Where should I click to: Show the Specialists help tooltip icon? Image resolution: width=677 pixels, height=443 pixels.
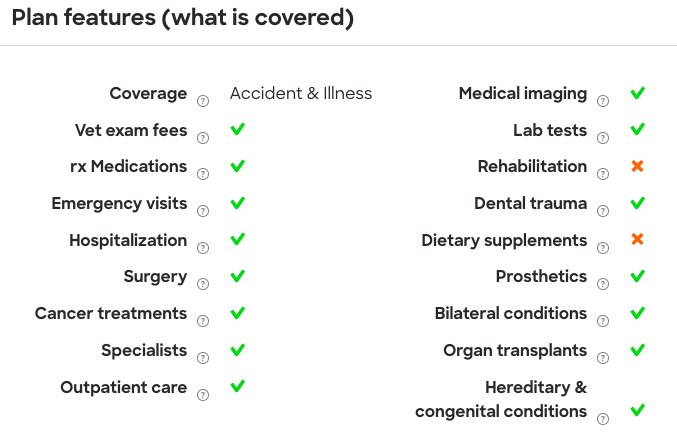point(203,358)
